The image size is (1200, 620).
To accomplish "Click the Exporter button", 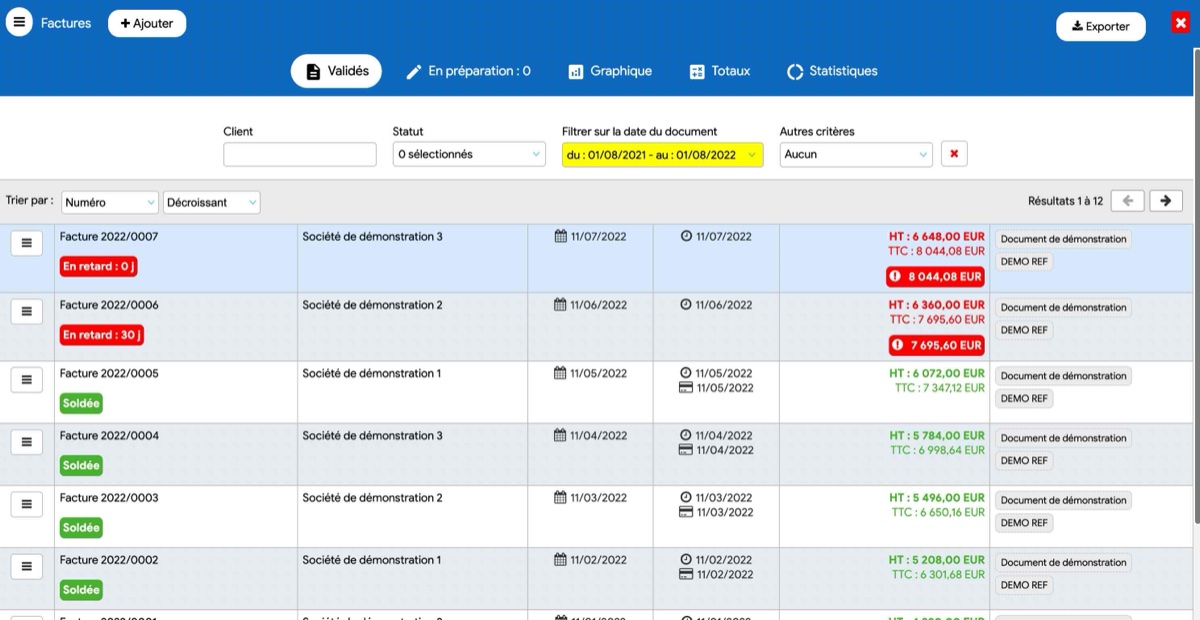I will 1100,27.
